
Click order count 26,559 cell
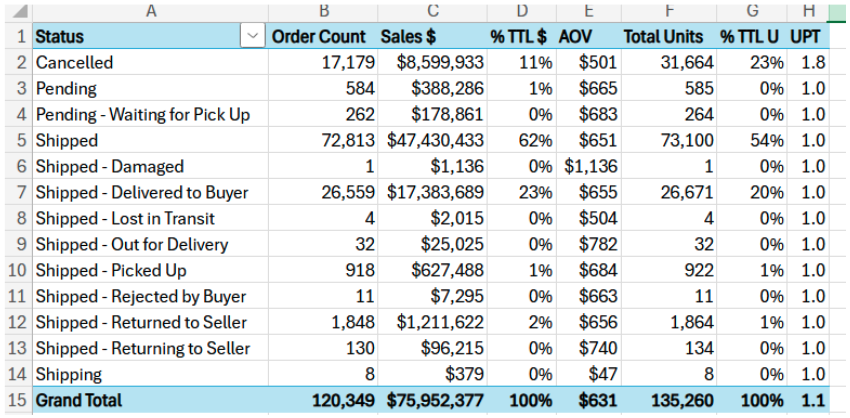323,192
